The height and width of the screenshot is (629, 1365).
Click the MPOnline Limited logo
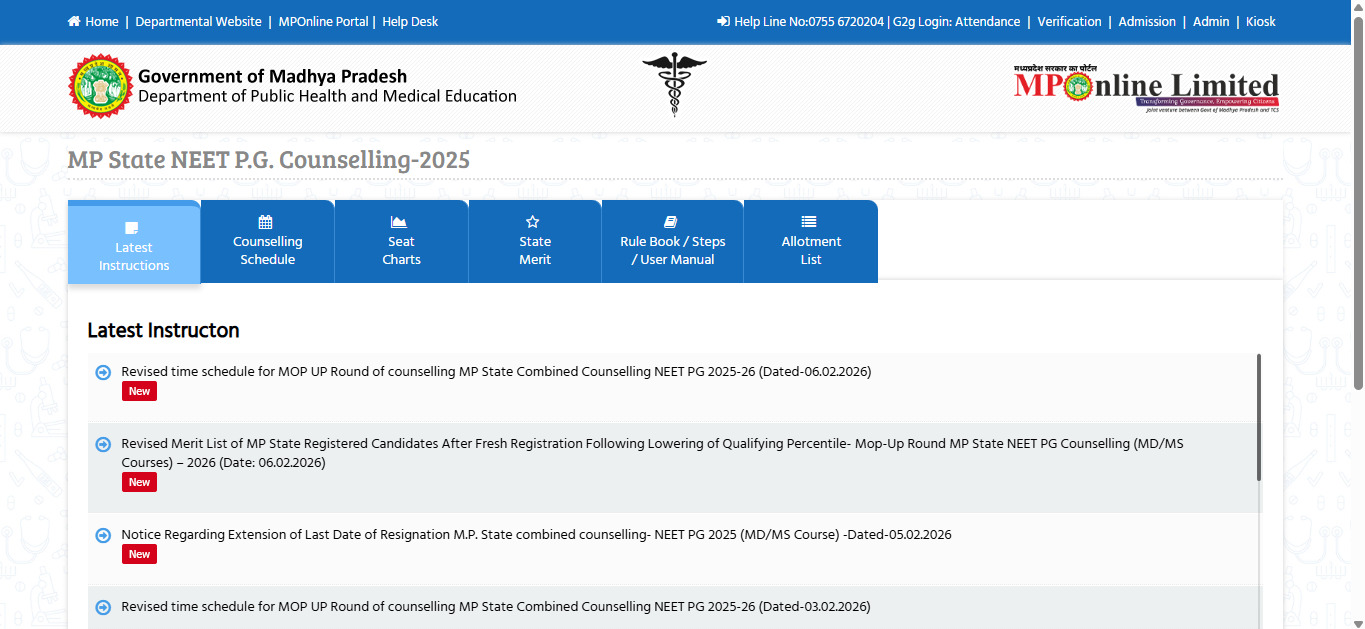point(1145,87)
